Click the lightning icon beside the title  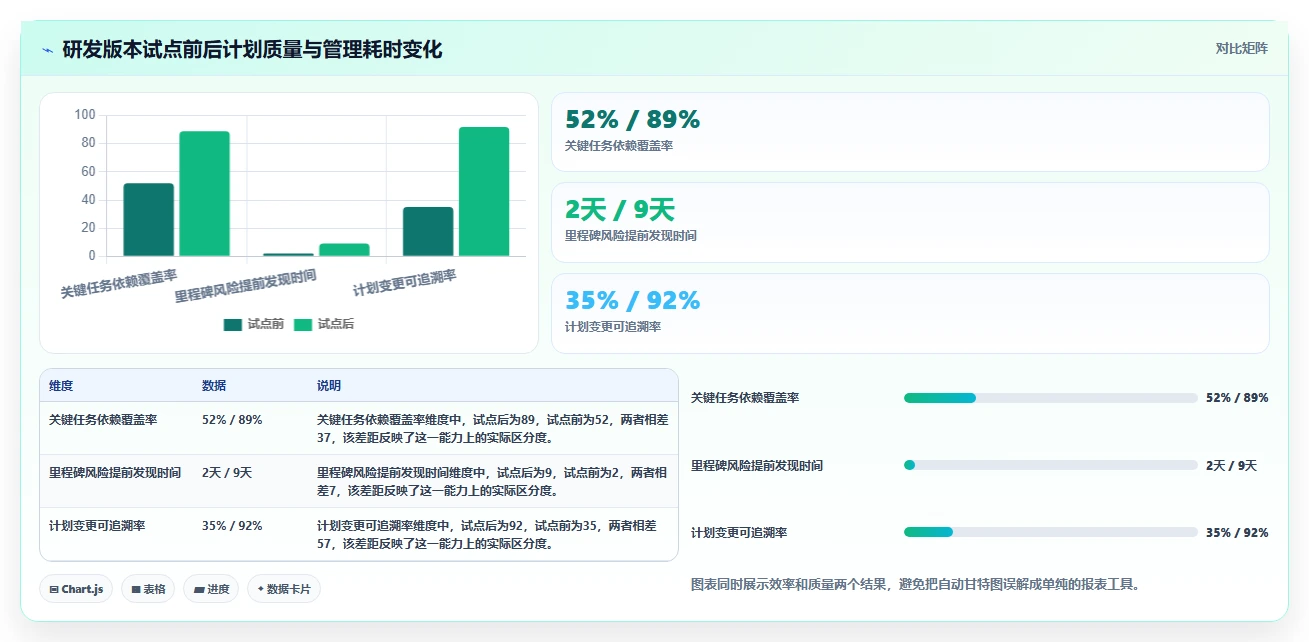coord(47,50)
